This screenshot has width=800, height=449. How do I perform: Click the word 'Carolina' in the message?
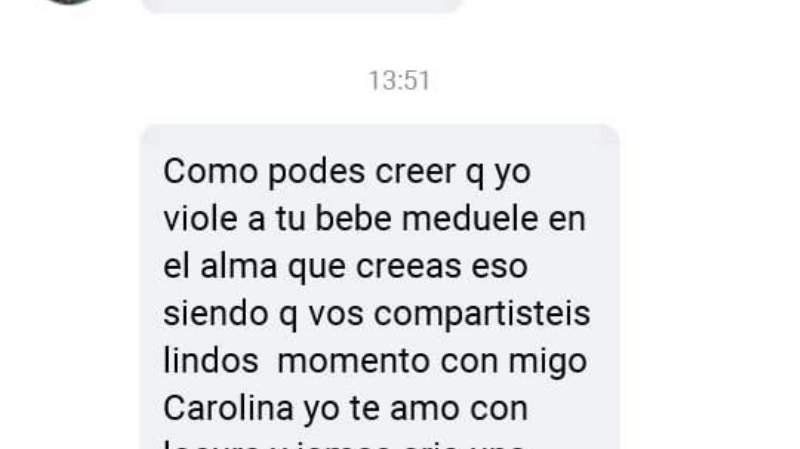[229, 408]
